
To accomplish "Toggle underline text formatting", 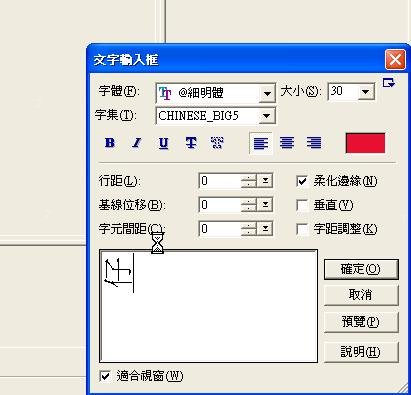I will tap(163, 143).
